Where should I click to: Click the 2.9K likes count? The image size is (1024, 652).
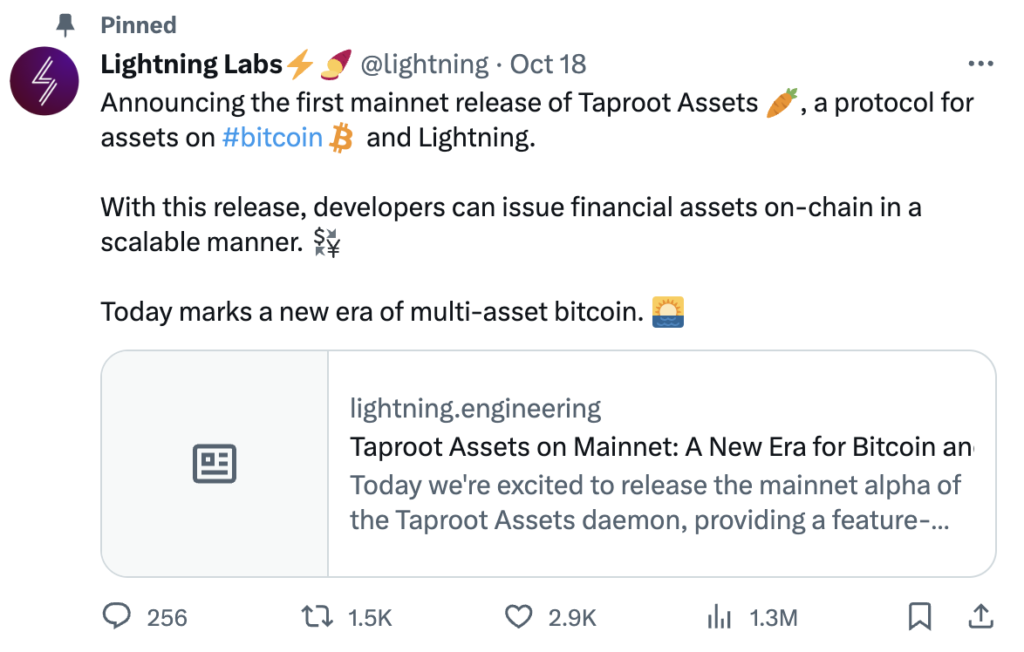572,617
